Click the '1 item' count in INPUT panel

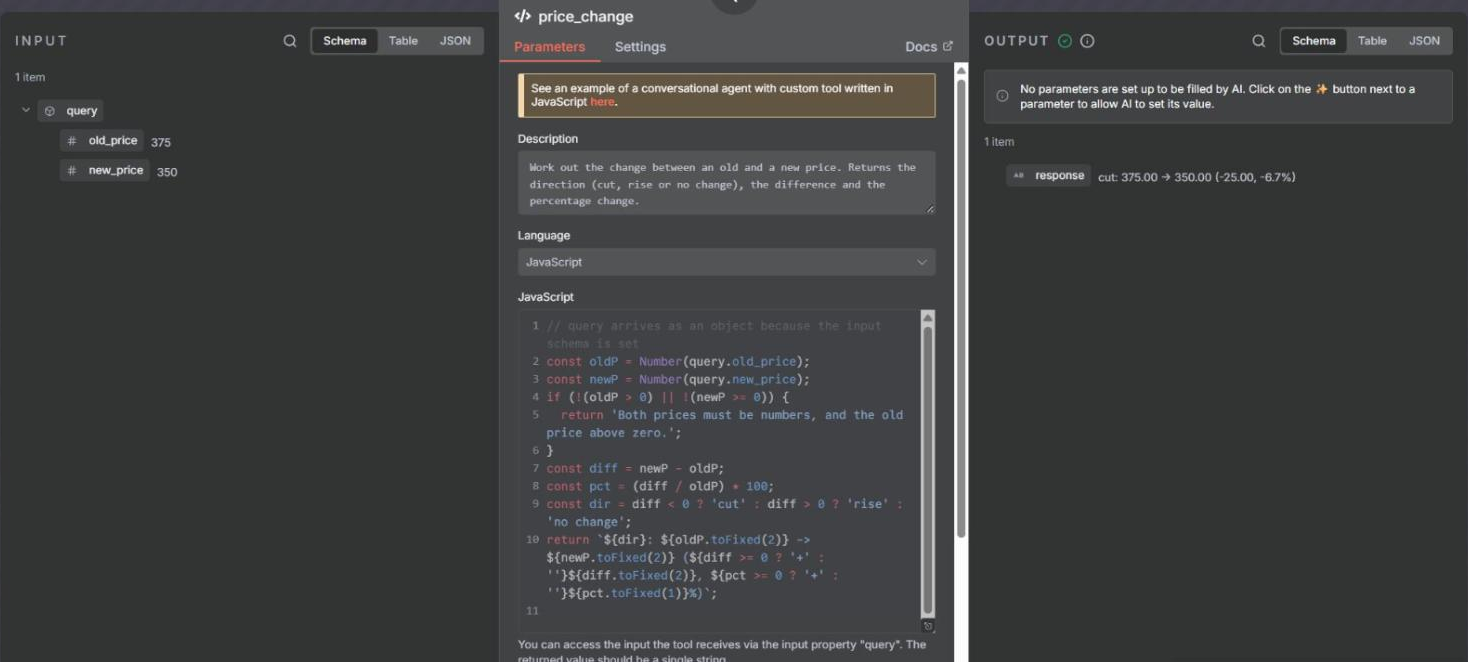pyautogui.click(x=30, y=77)
